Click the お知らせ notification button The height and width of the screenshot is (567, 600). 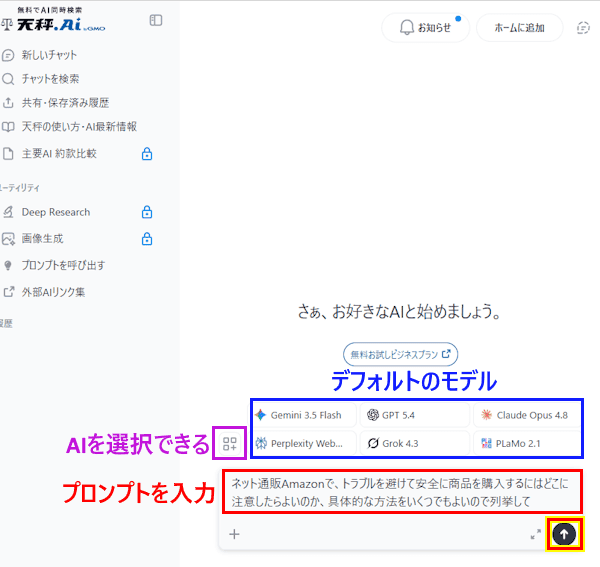pyautogui.click(x=425, y=28)
